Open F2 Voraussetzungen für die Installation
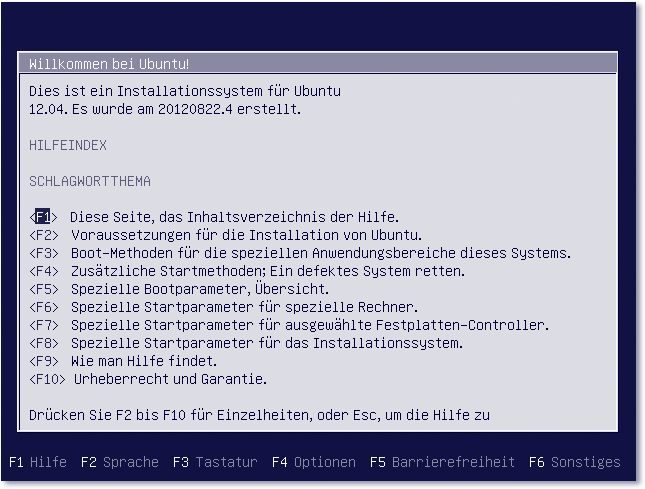The height and width of the screenshot is (489, 645). 43,235
